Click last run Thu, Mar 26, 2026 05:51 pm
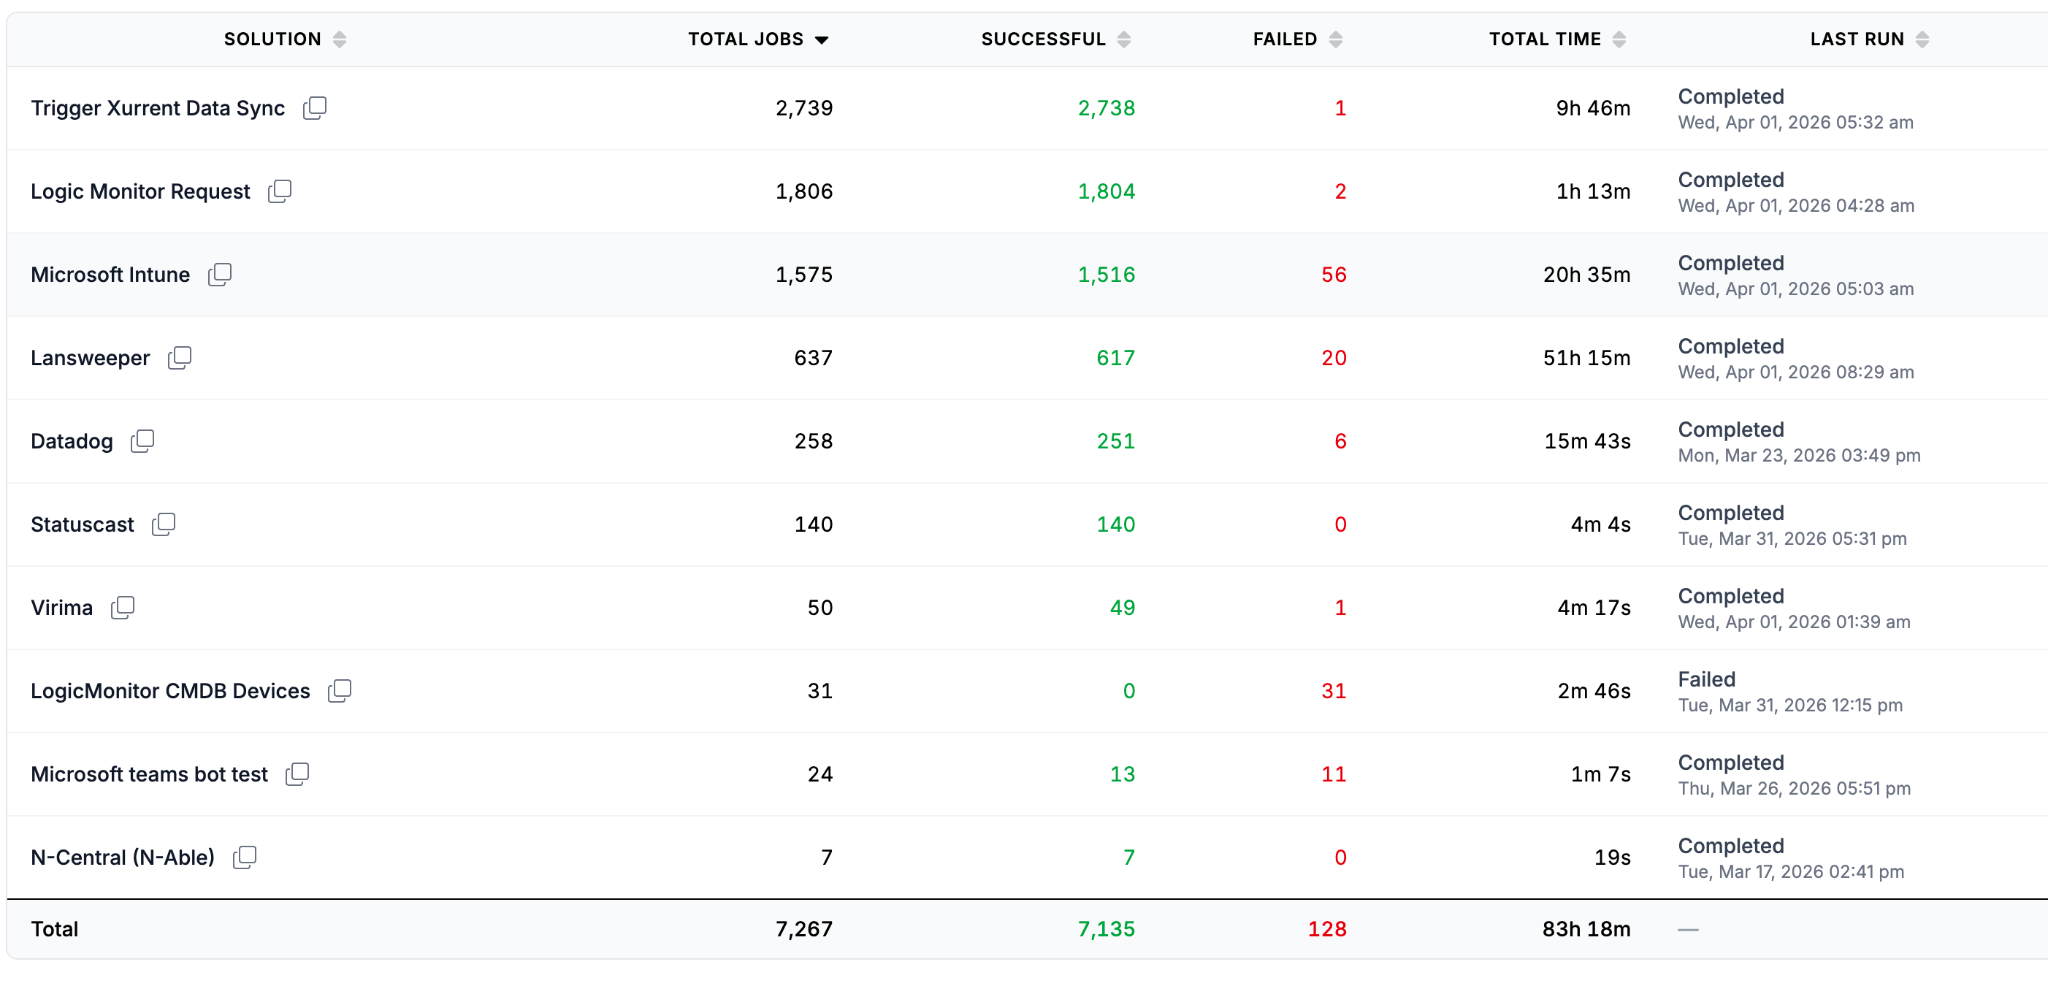 coord(1794,788)
